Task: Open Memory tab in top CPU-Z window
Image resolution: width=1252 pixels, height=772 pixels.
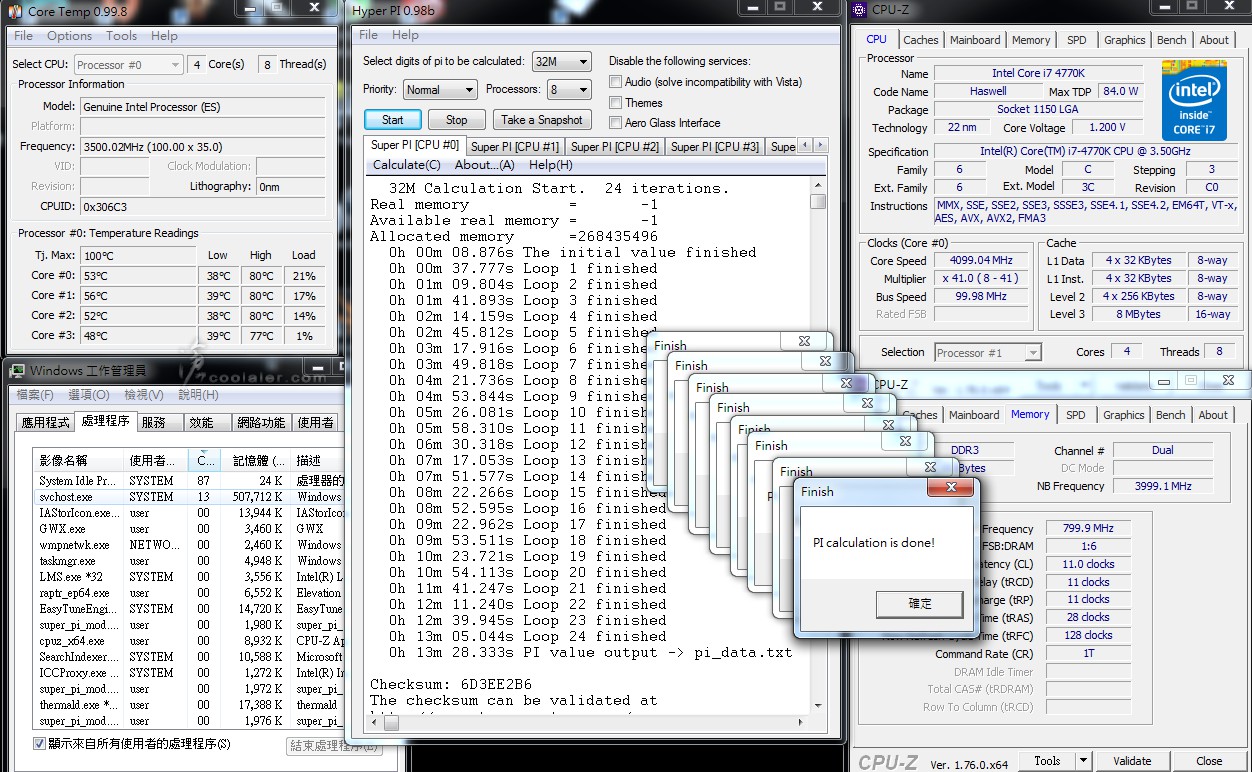Action: click(x=1031, y=40)
